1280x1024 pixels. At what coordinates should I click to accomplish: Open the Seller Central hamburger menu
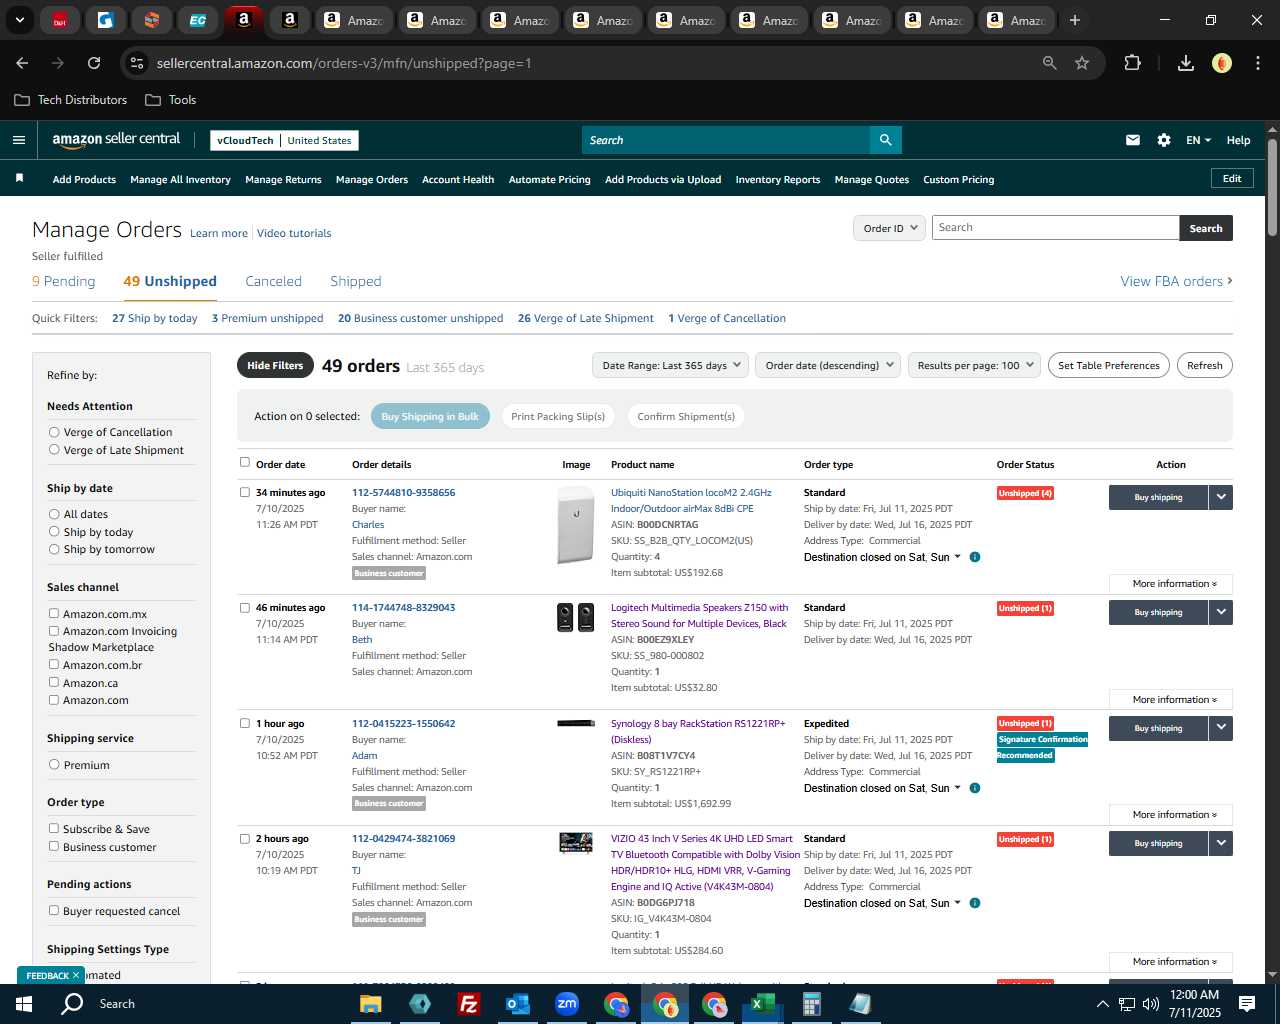point(19,140)
